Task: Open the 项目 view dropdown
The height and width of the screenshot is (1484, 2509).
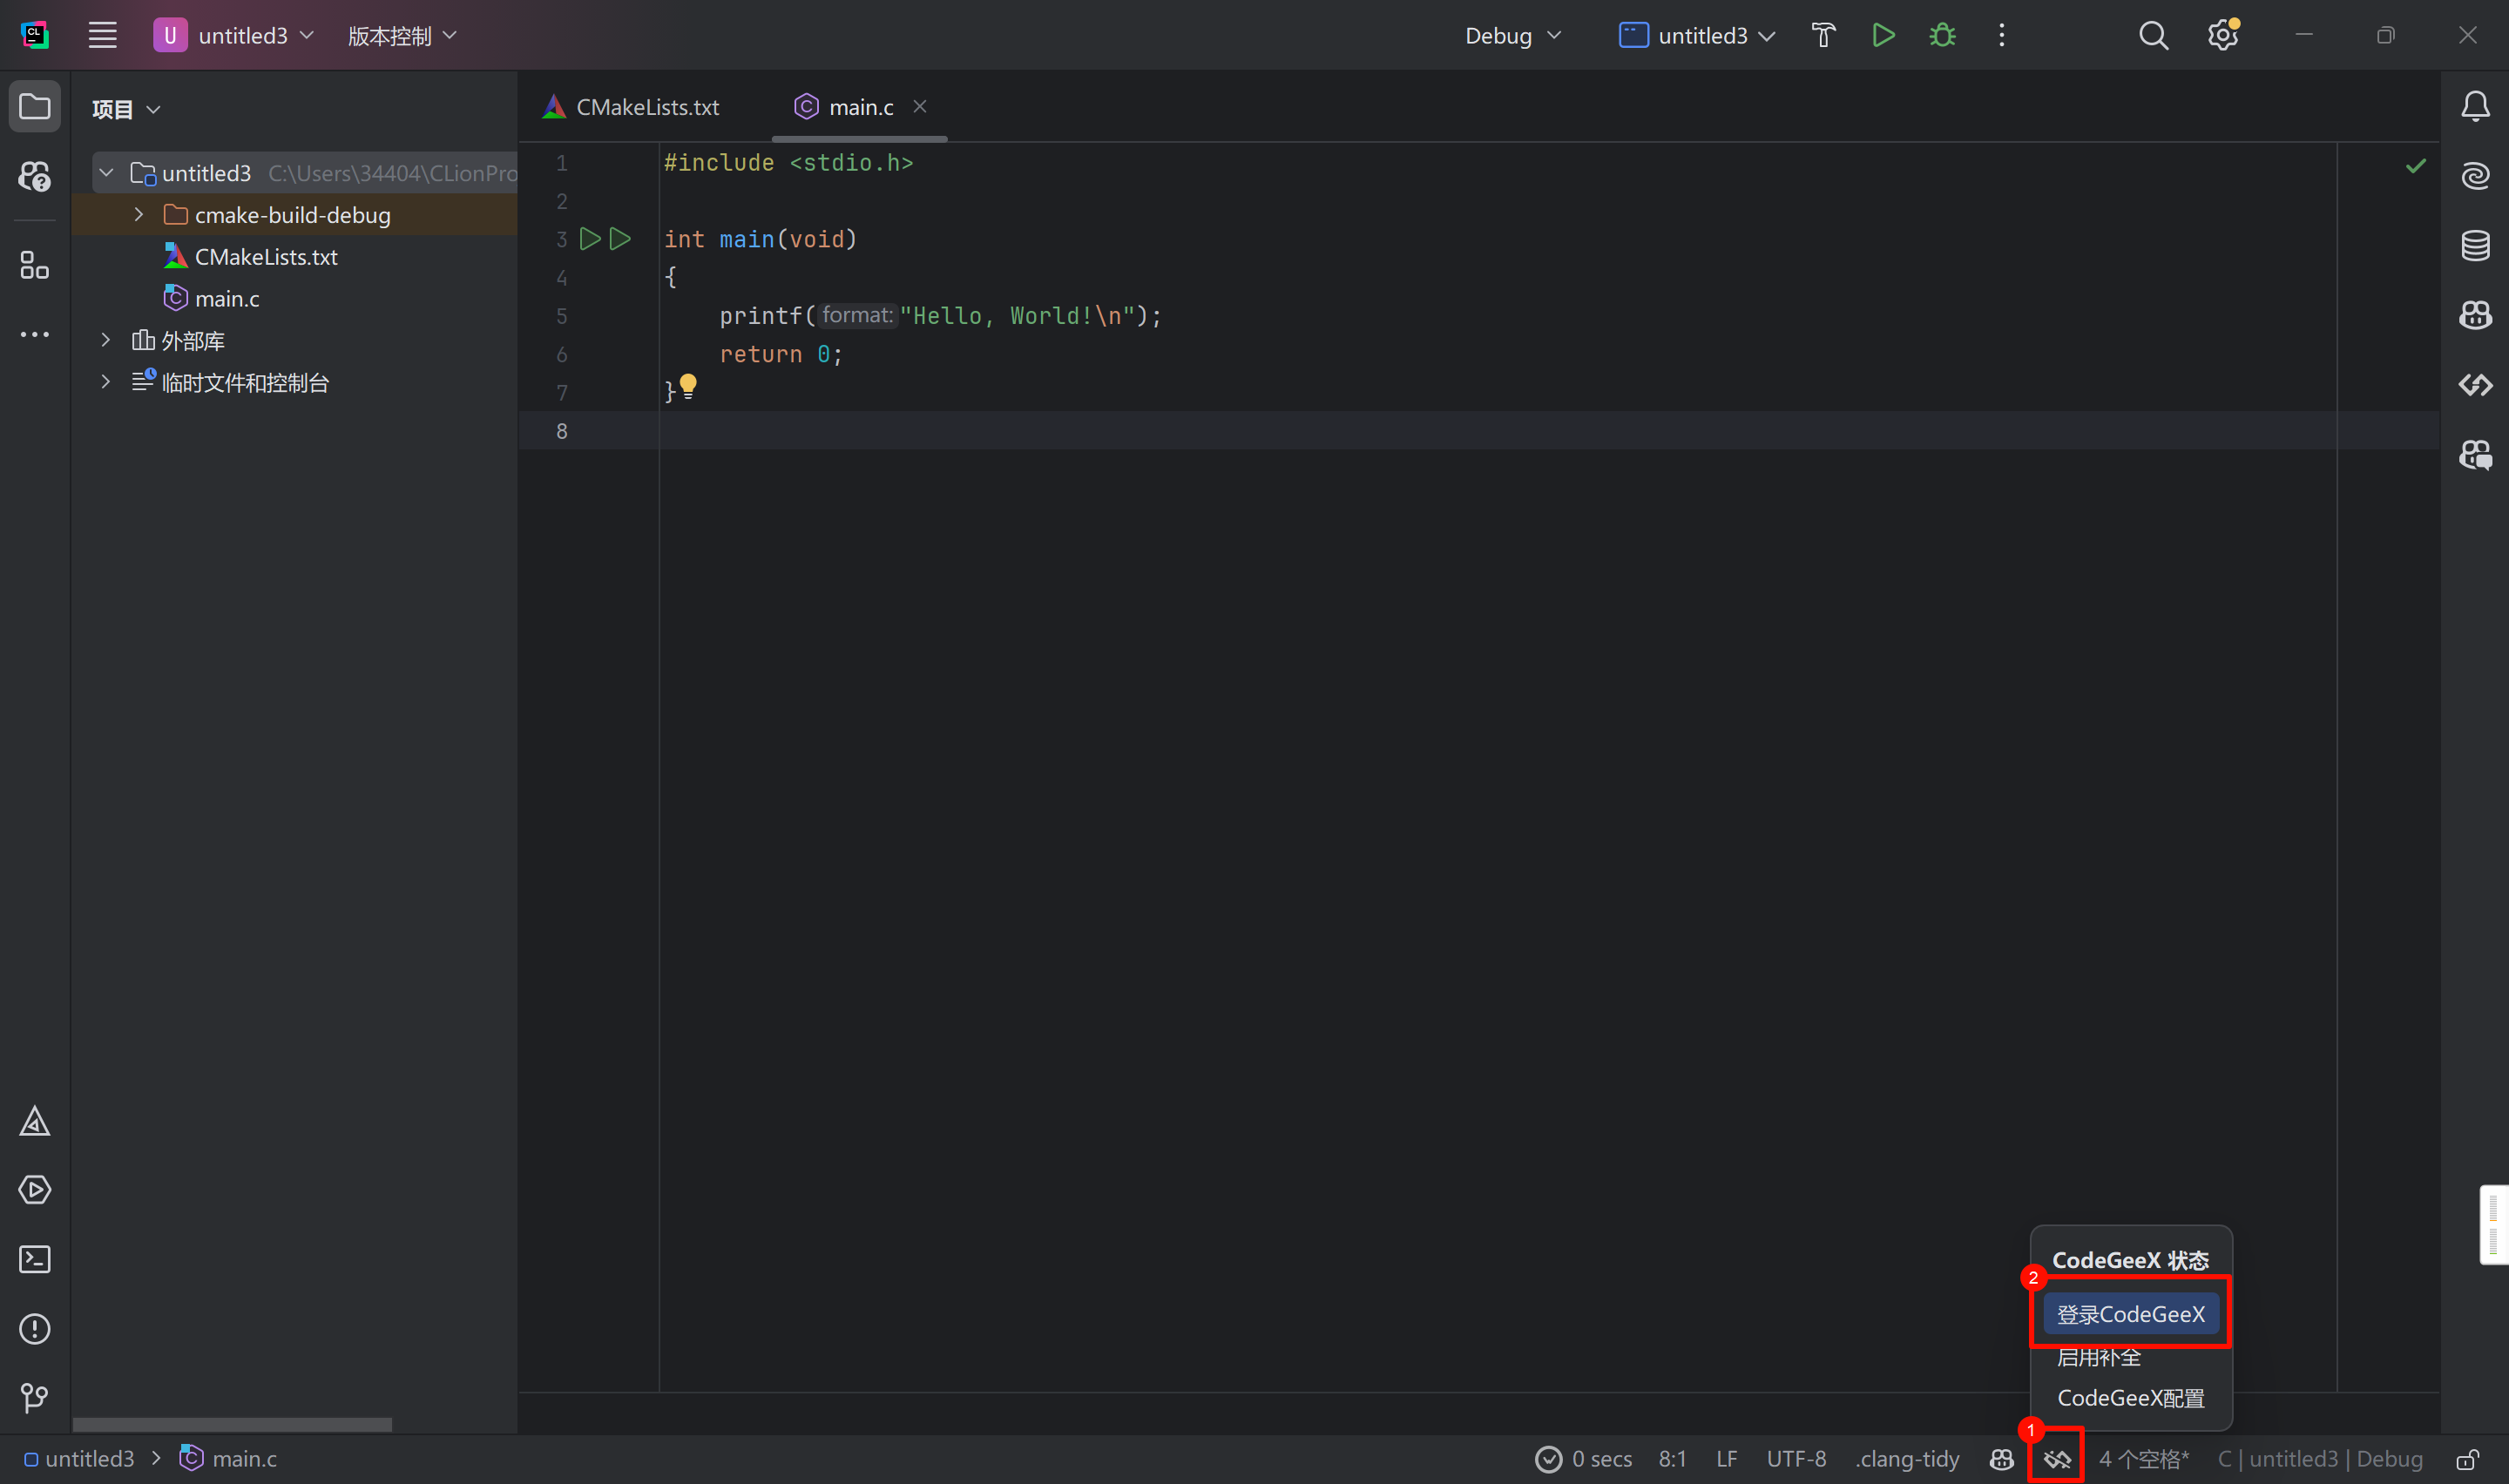Action: pos(126,109)
